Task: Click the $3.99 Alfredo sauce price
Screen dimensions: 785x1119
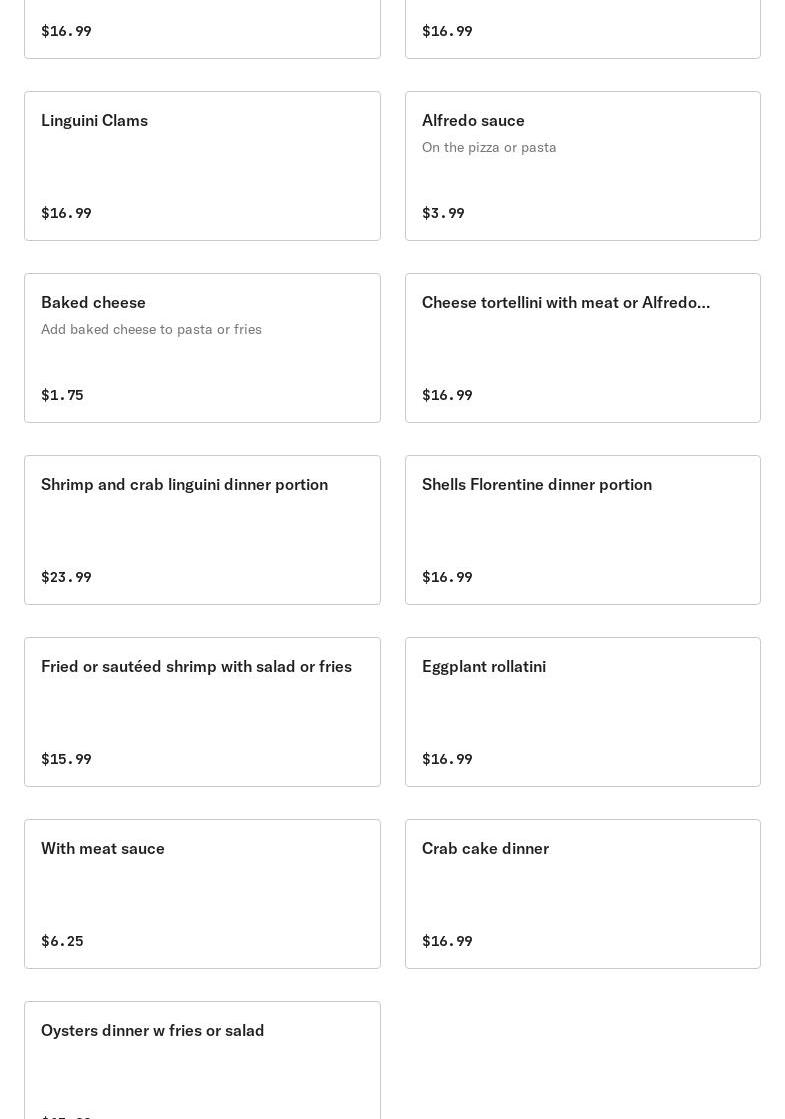Action: click(443, 213)
